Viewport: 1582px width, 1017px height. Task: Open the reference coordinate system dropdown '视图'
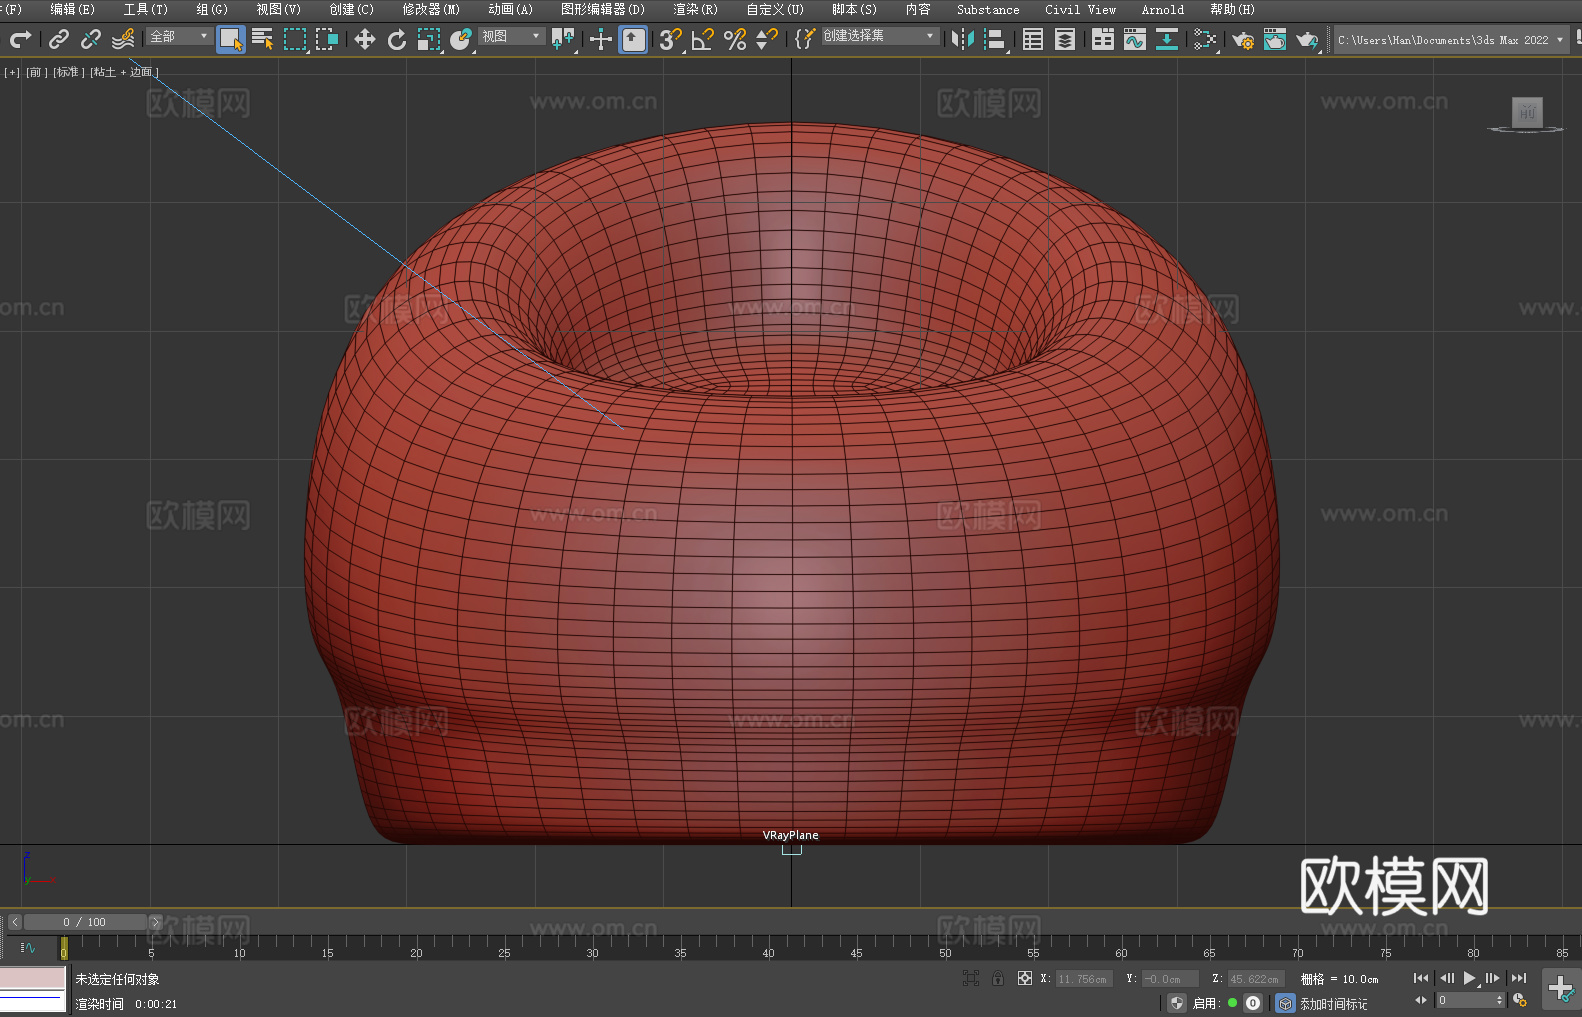pyautogui.click(x=511, y=36)
